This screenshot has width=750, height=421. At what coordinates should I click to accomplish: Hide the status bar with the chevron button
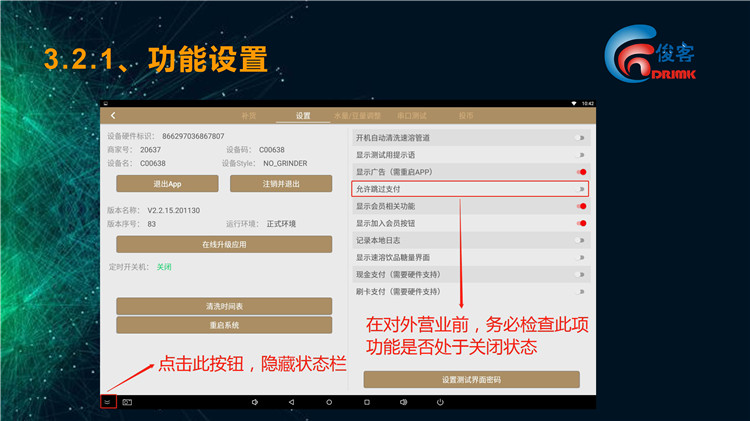(x=108, y=402)
